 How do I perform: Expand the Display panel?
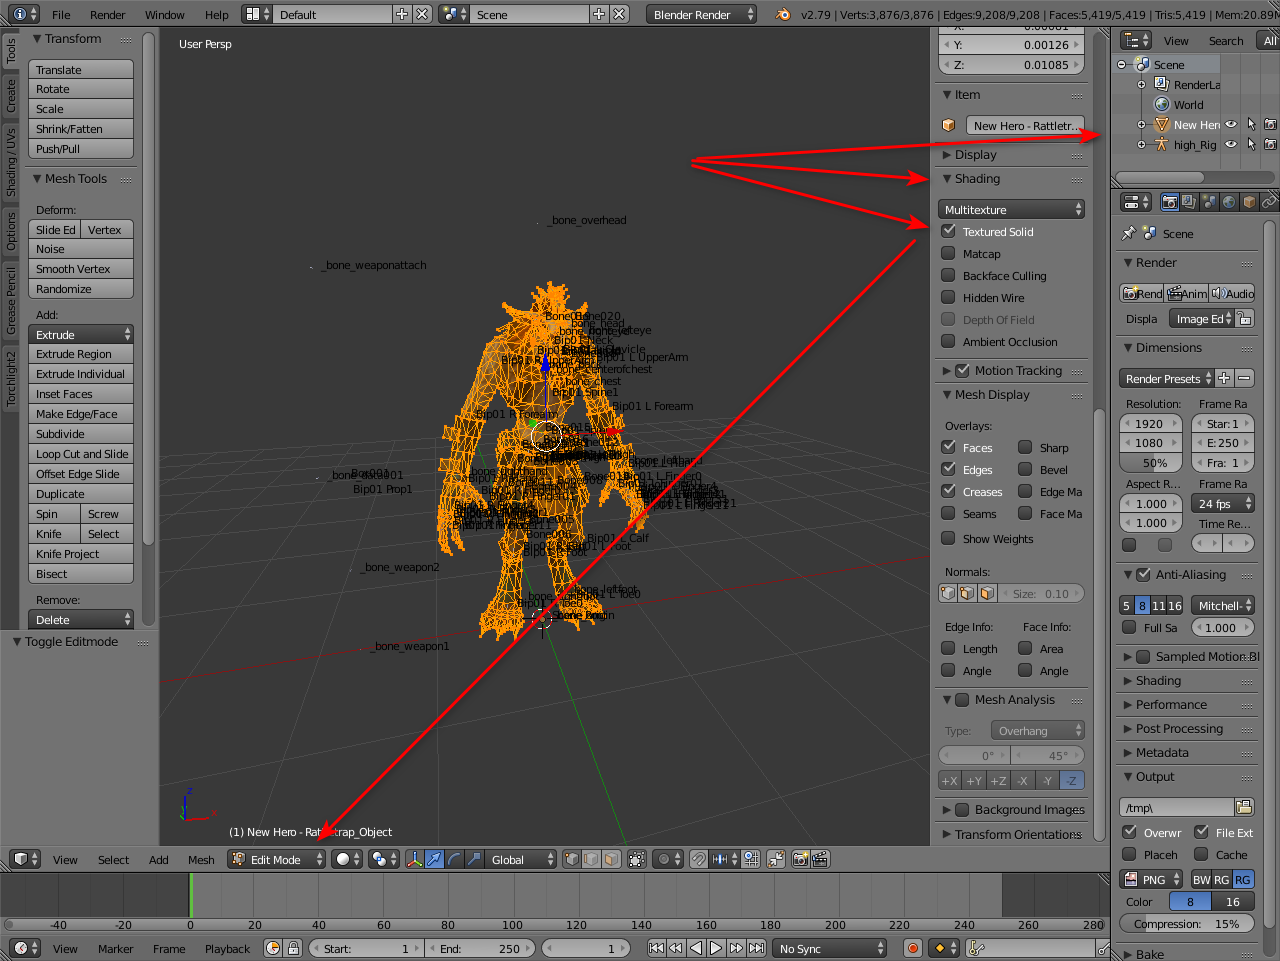975,155
